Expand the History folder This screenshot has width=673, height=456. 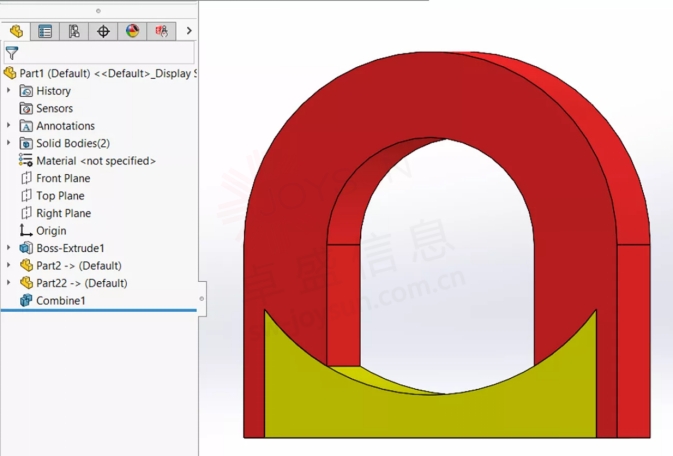9,91
